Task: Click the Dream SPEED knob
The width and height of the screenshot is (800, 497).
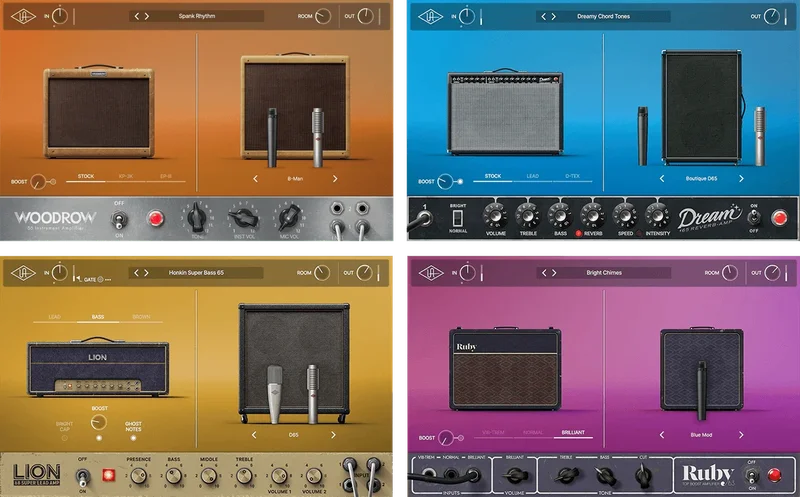Action: (x=625, y=216)
